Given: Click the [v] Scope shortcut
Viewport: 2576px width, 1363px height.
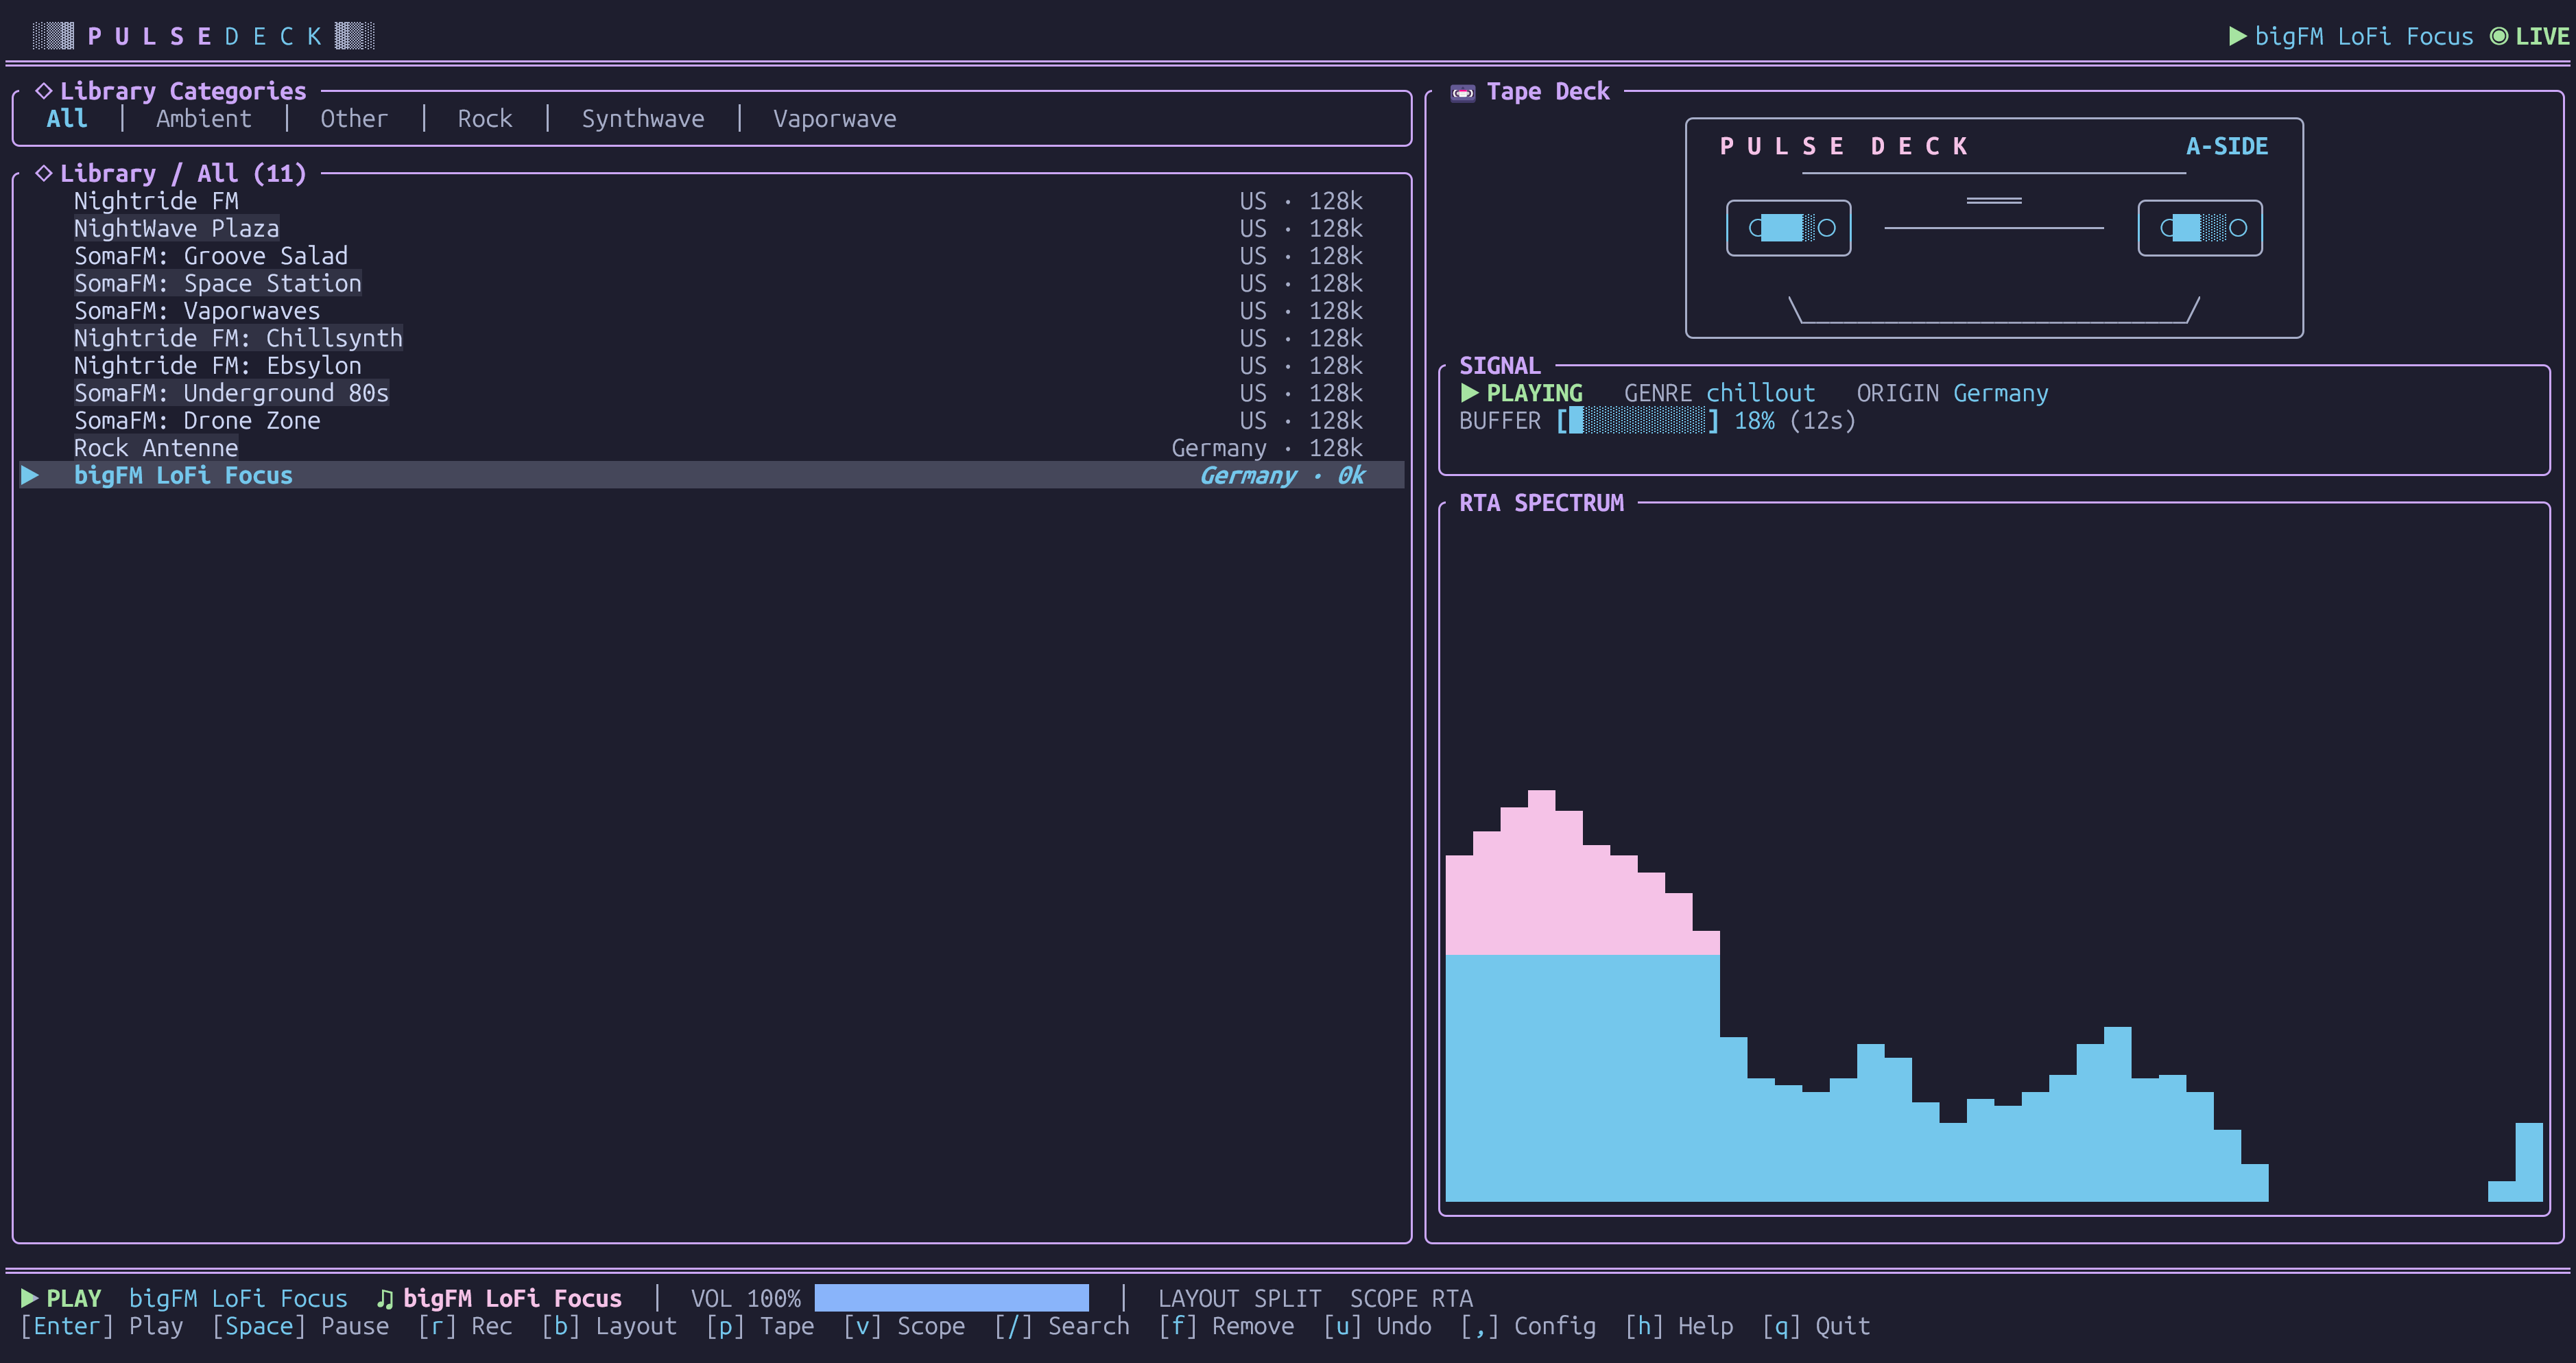Looking at the screenshot, I should click(904, 1326).
